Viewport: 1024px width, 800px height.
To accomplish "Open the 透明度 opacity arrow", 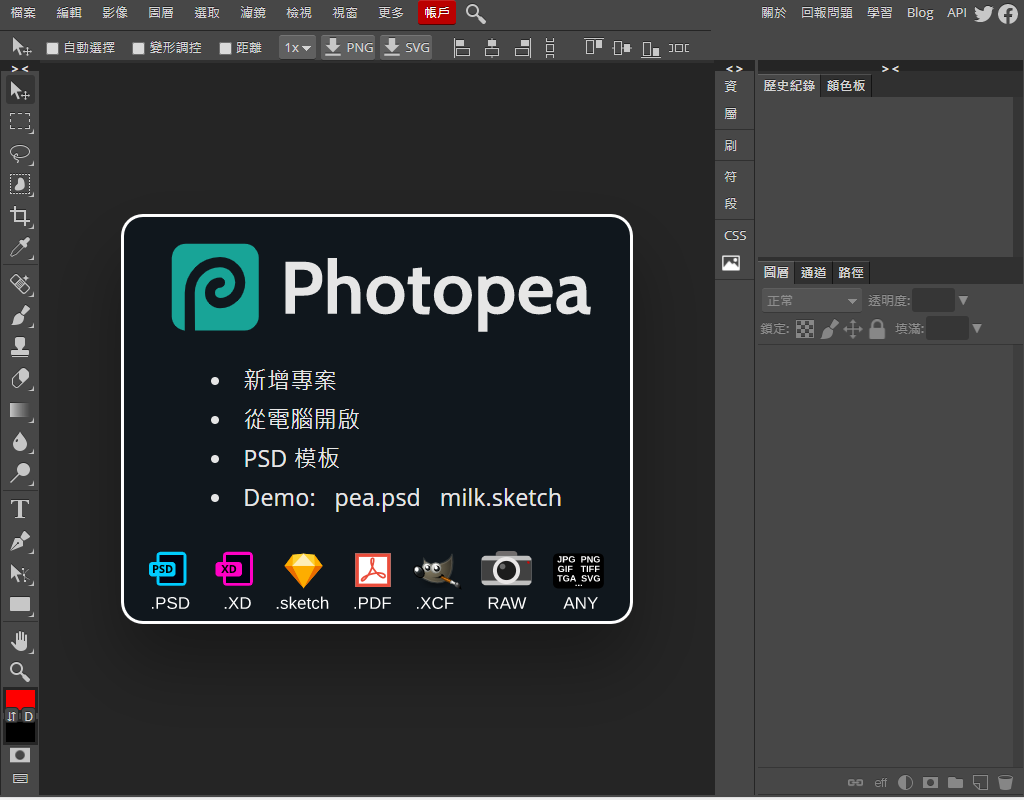I will [x=963, y=300].
